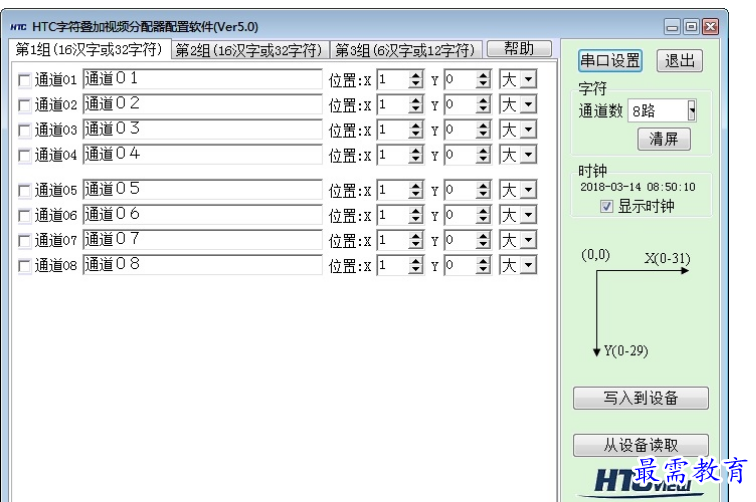This screenshot has height=502, width=756.
Task: Increase the X position of 通道03
Action: click(x=416, y=125)
